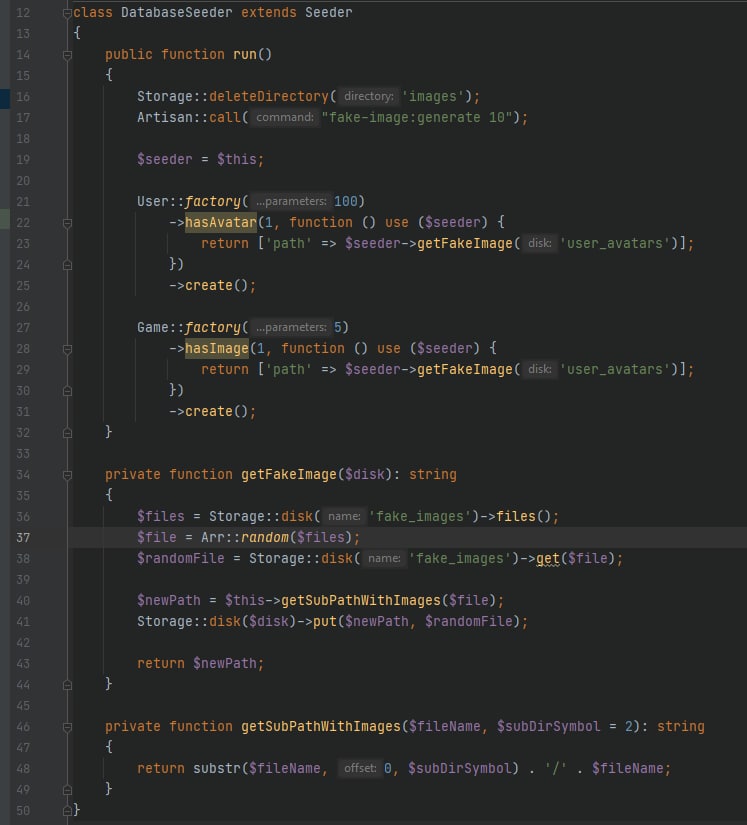Screen dimensions: 747x825
Task: Click the deleteDirectory method name
Action: click(x=269, y=96)
